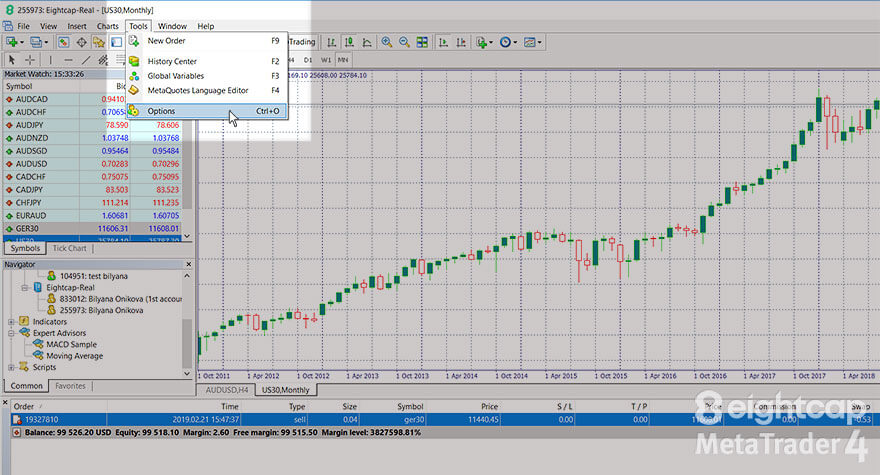
Task: Choose Global Variables in Tools menu
Action: click(207, 76)
